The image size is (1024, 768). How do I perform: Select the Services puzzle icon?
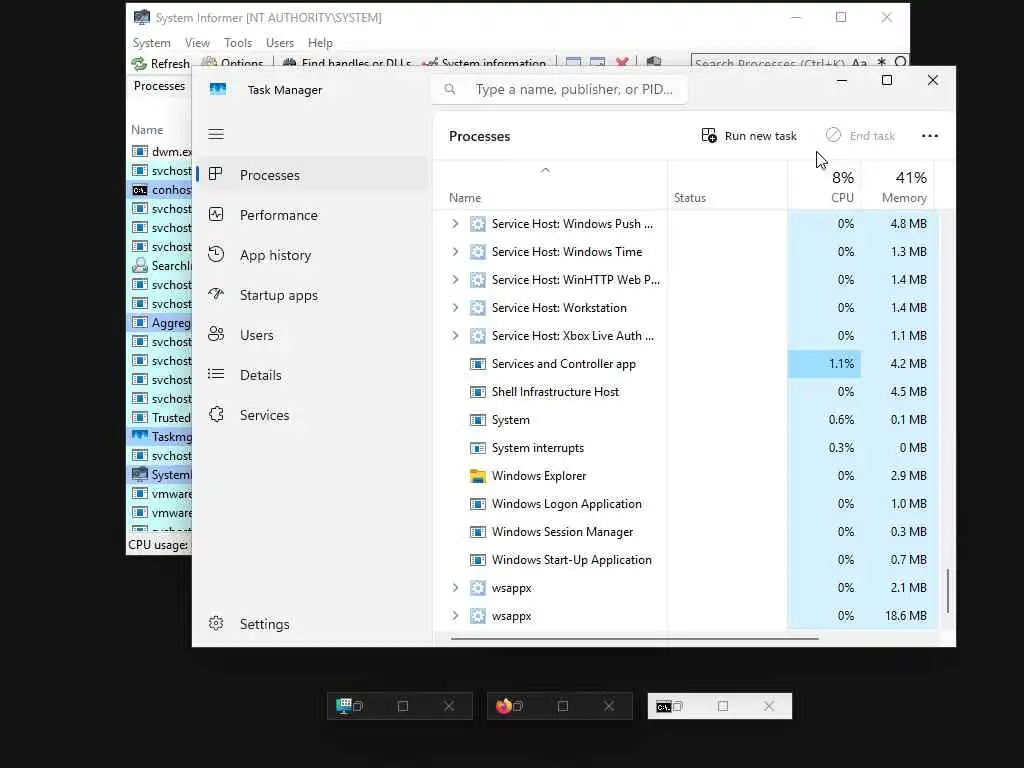(216, 414)
